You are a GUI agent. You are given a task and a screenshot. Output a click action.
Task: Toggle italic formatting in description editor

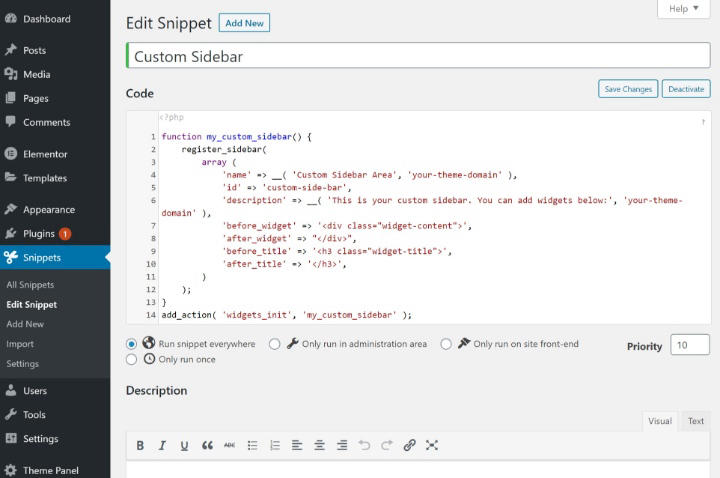coord(162,445)
